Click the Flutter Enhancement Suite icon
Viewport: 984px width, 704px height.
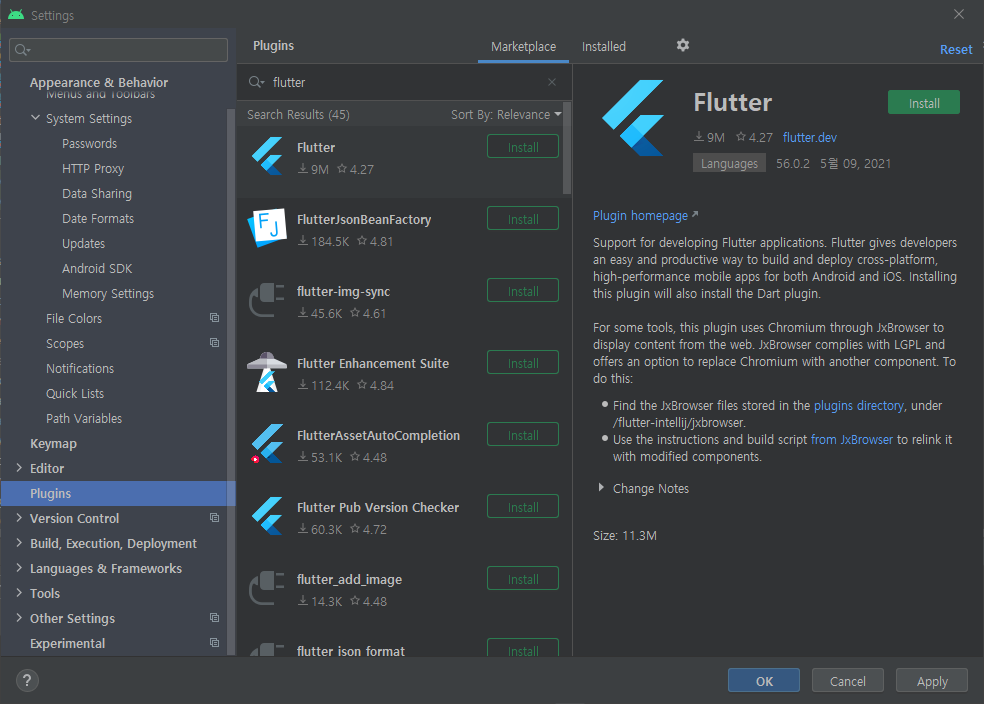[x=267, y=372]
